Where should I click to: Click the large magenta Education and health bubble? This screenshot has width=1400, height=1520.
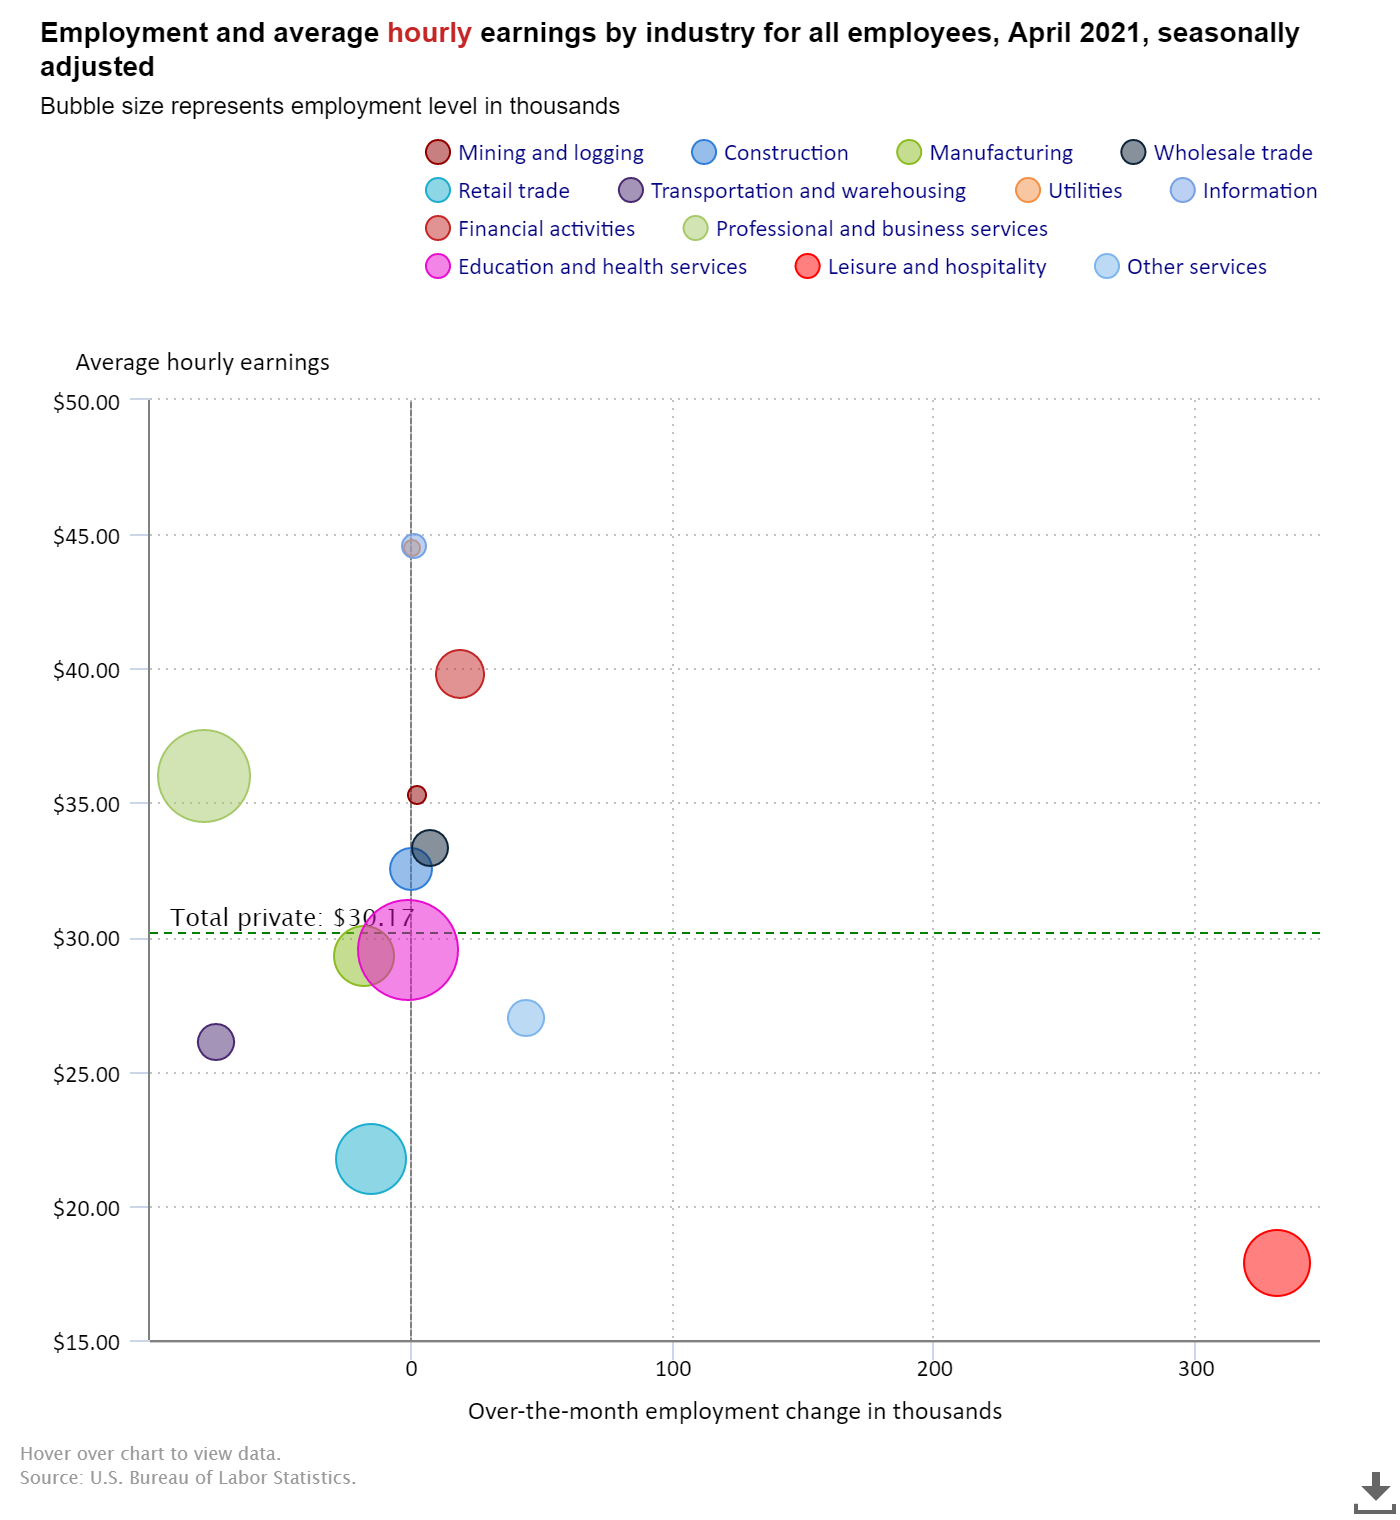(x=408, y=950)
